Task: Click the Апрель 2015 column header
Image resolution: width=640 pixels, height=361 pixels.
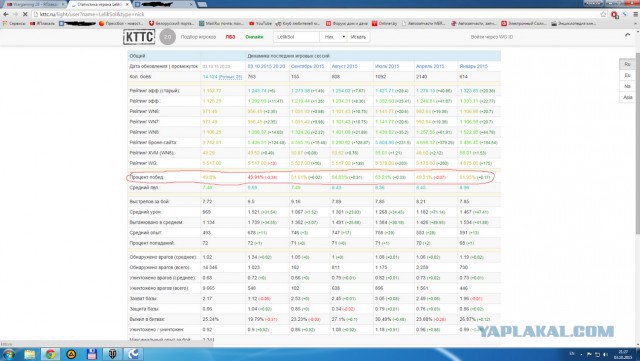Action: tap(430, 66)
